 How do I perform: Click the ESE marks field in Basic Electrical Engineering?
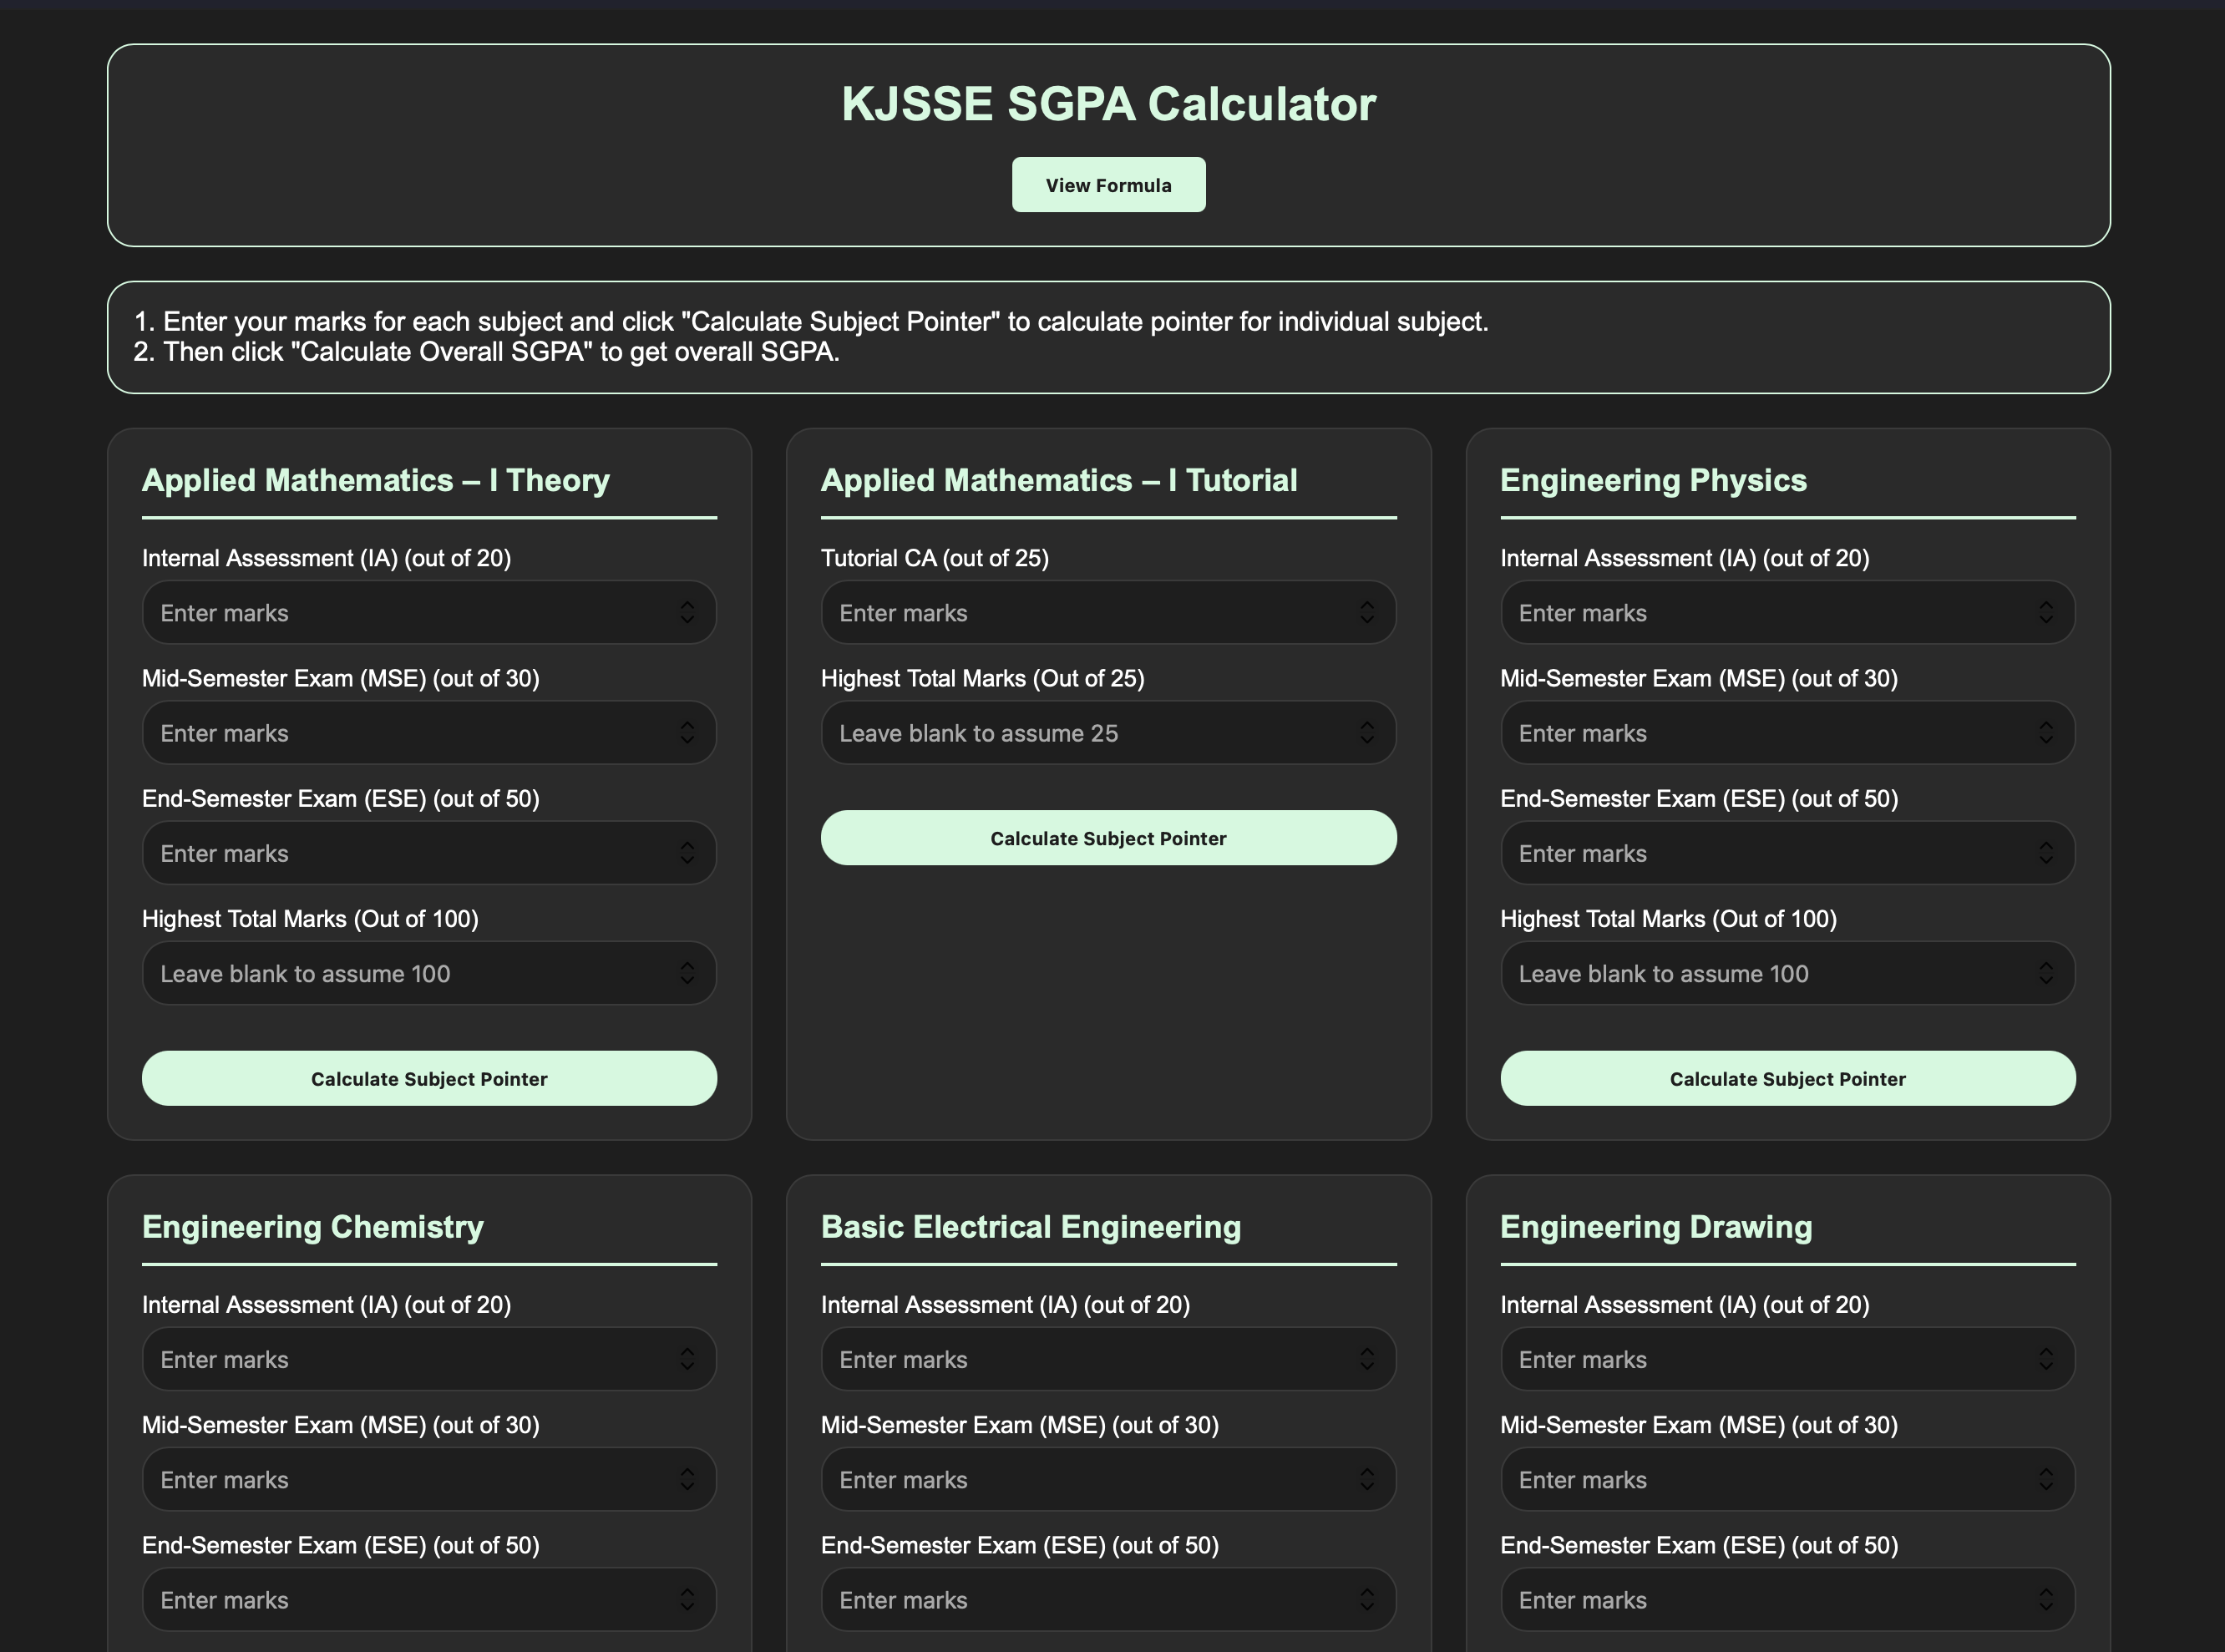pyautogui.click(x=1080, y=1600)
